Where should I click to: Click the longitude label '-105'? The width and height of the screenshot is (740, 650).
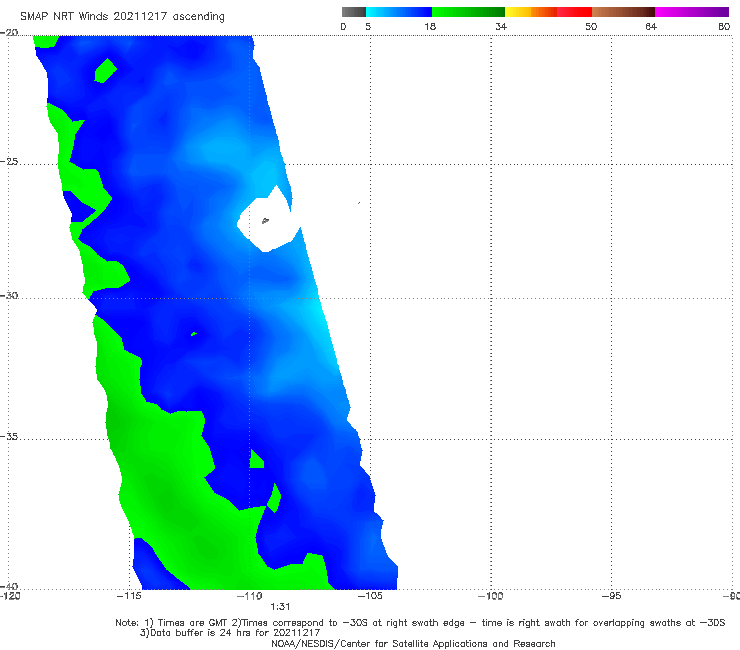[370, 596]
